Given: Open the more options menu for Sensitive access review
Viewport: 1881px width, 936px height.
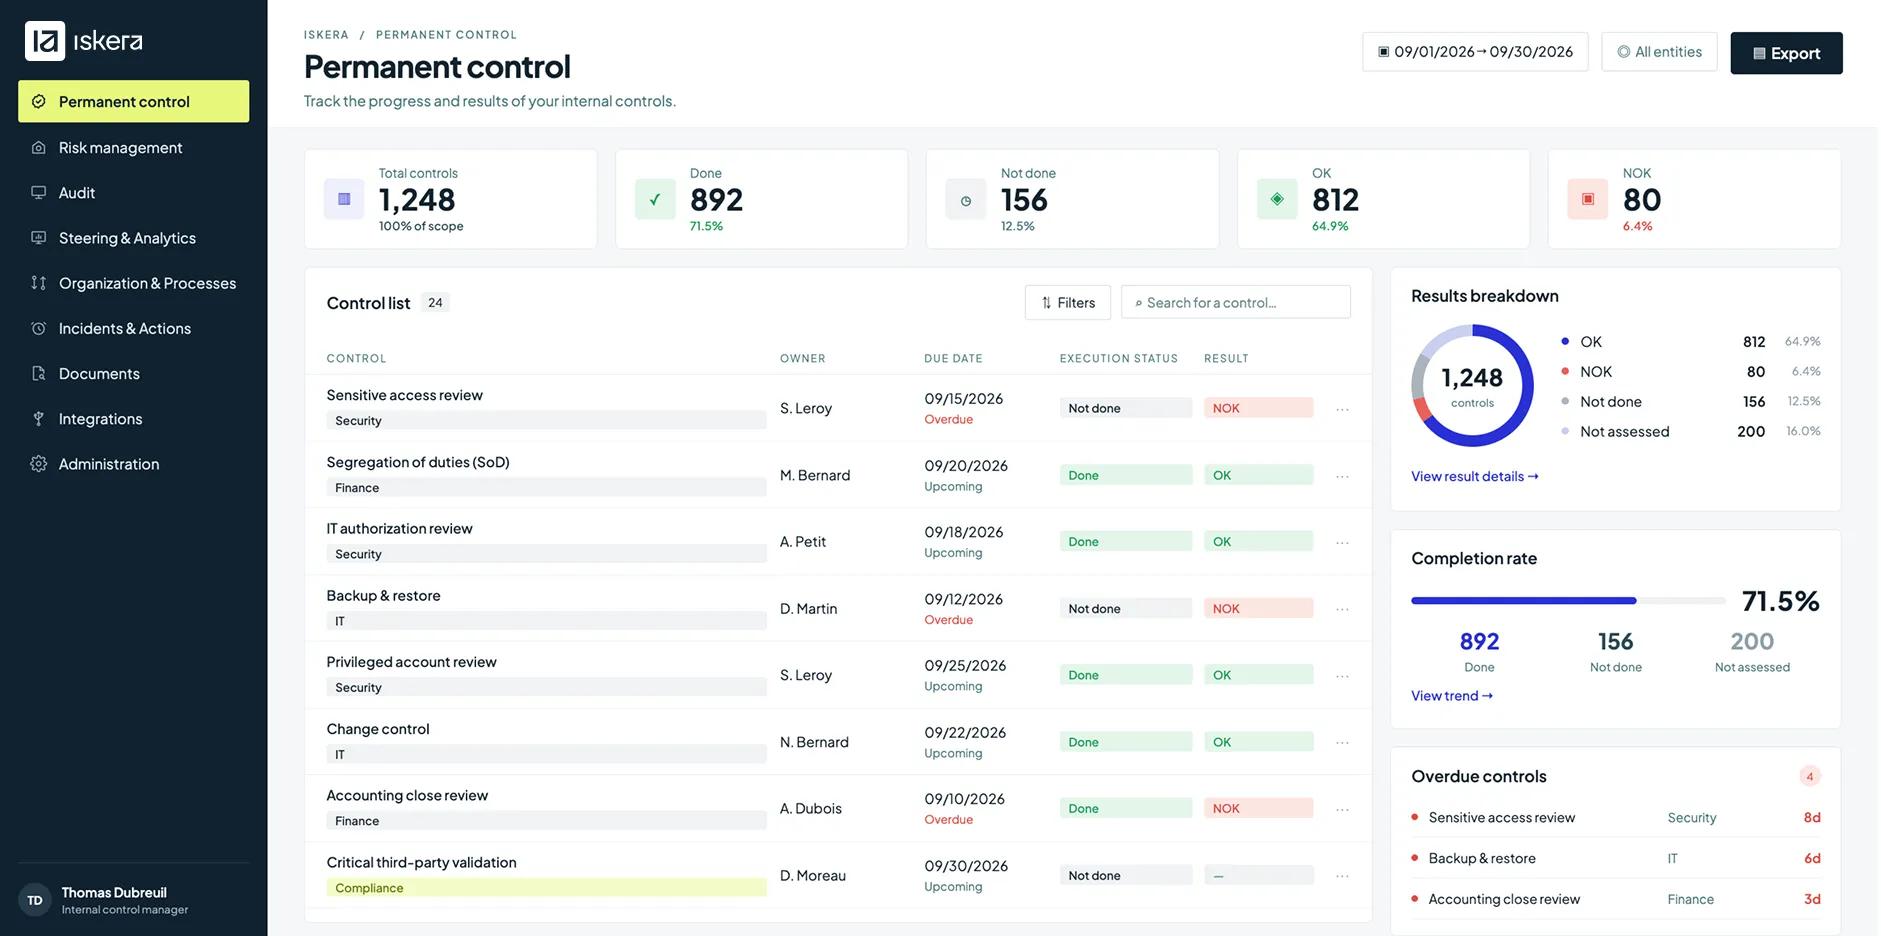Looking at the screenshot, I should pyautogui.click(x=1342, y=409).
